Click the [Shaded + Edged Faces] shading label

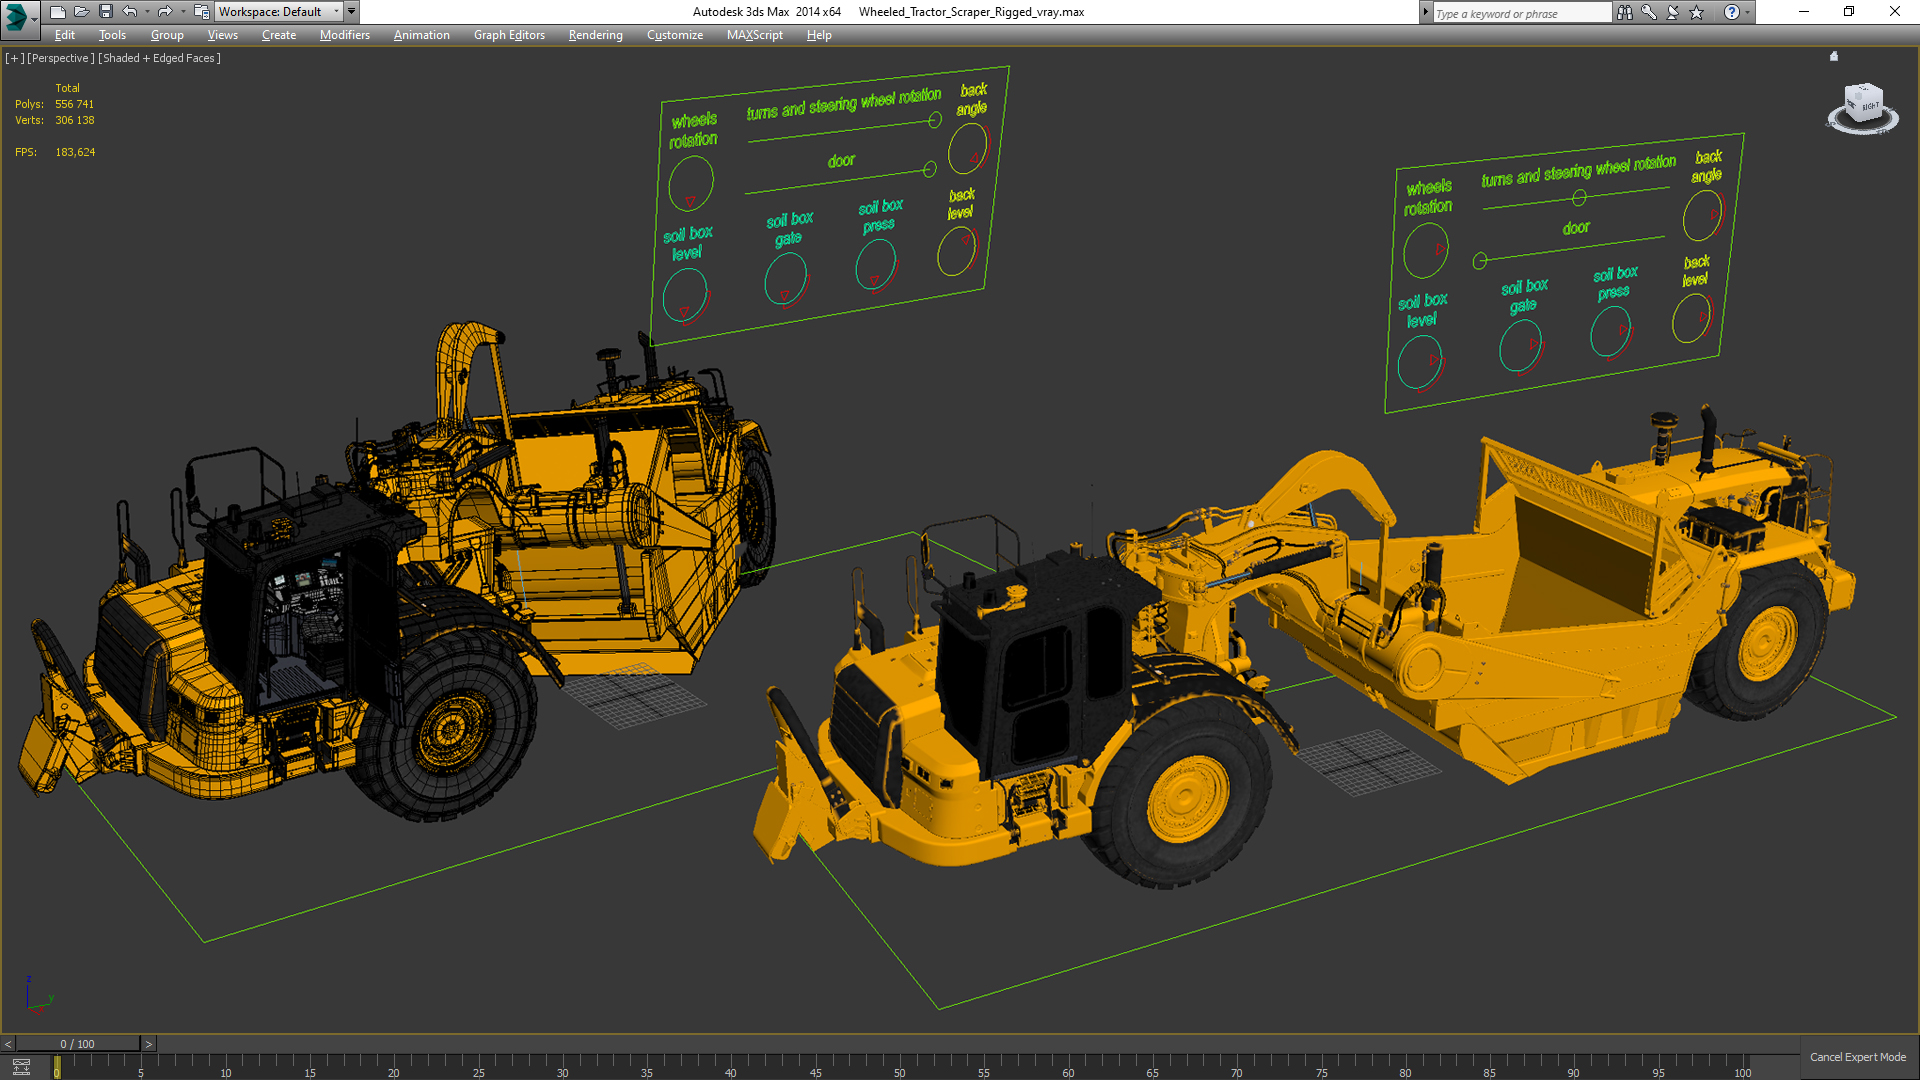tap(159, 58)
